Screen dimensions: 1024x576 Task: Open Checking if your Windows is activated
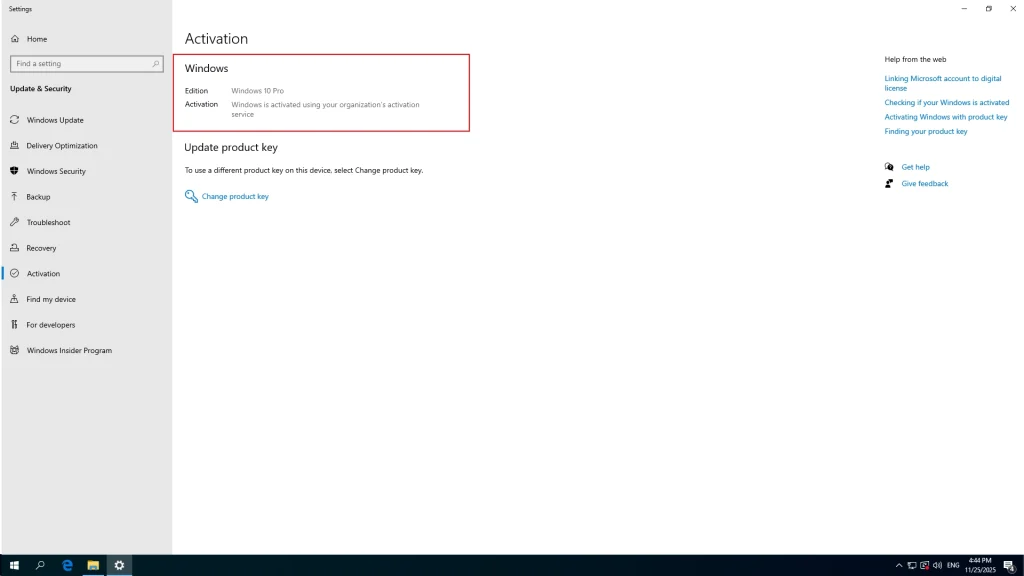pos(947,102)
